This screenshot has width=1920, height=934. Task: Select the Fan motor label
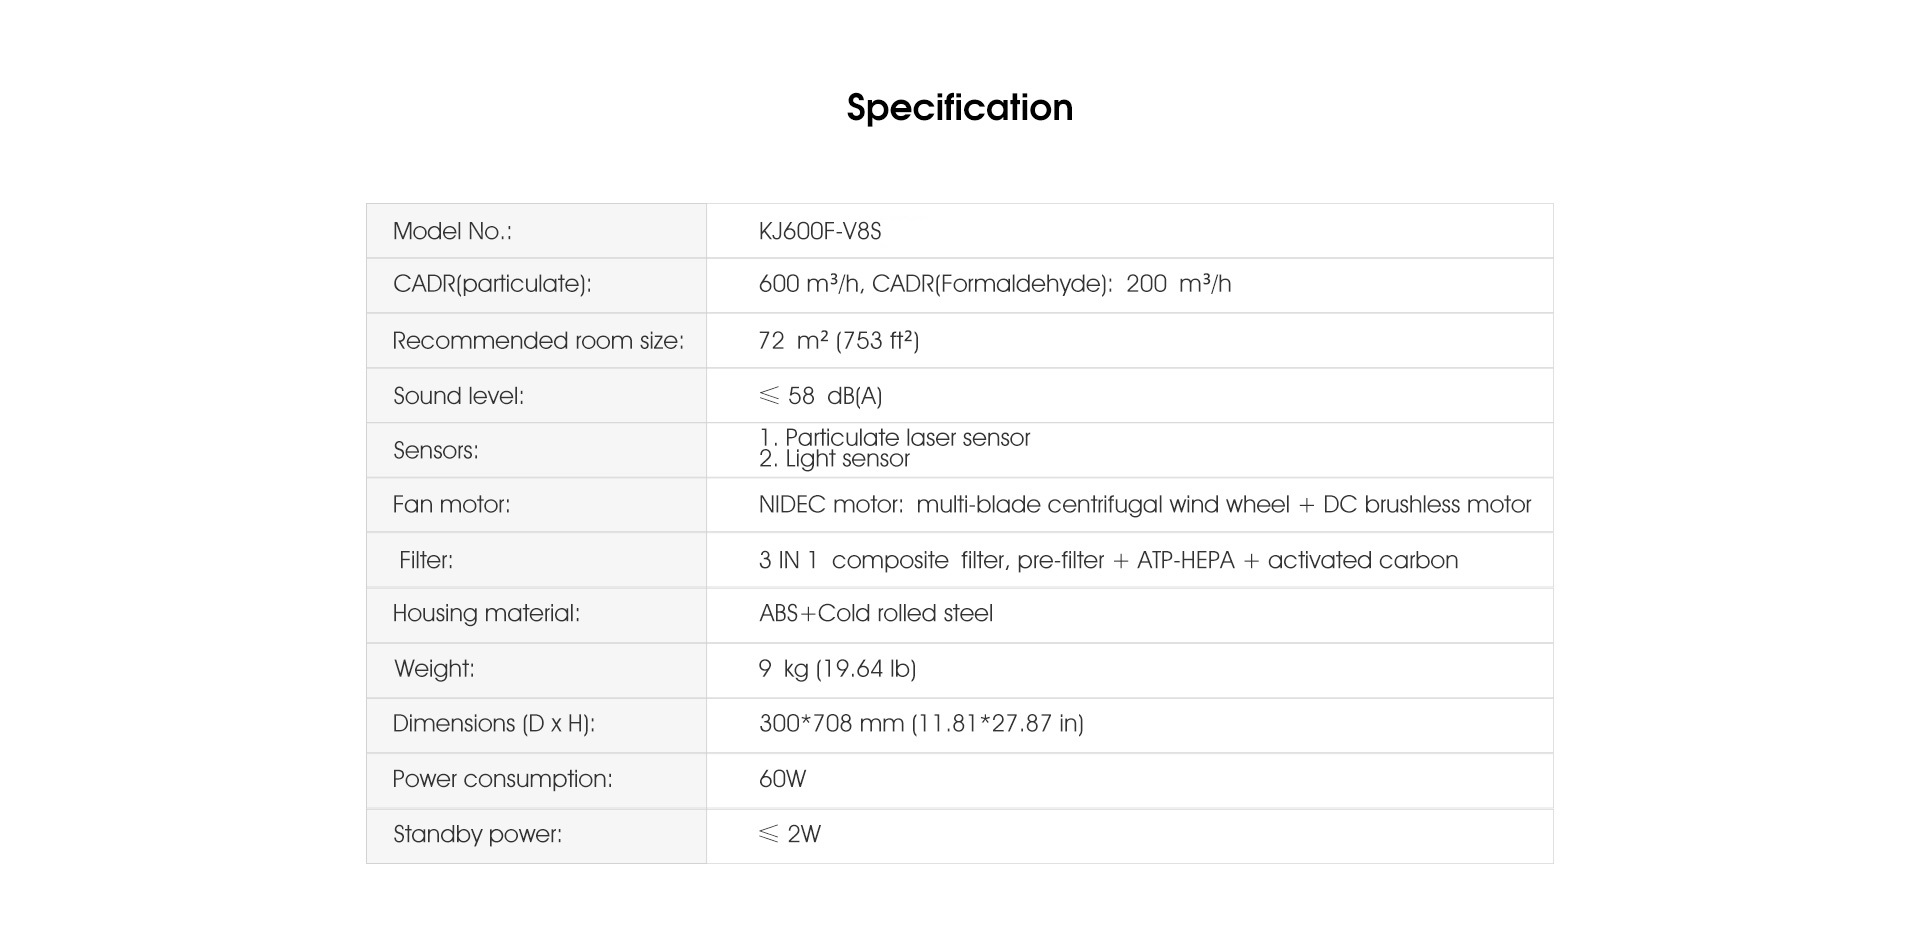click(451, 504)
